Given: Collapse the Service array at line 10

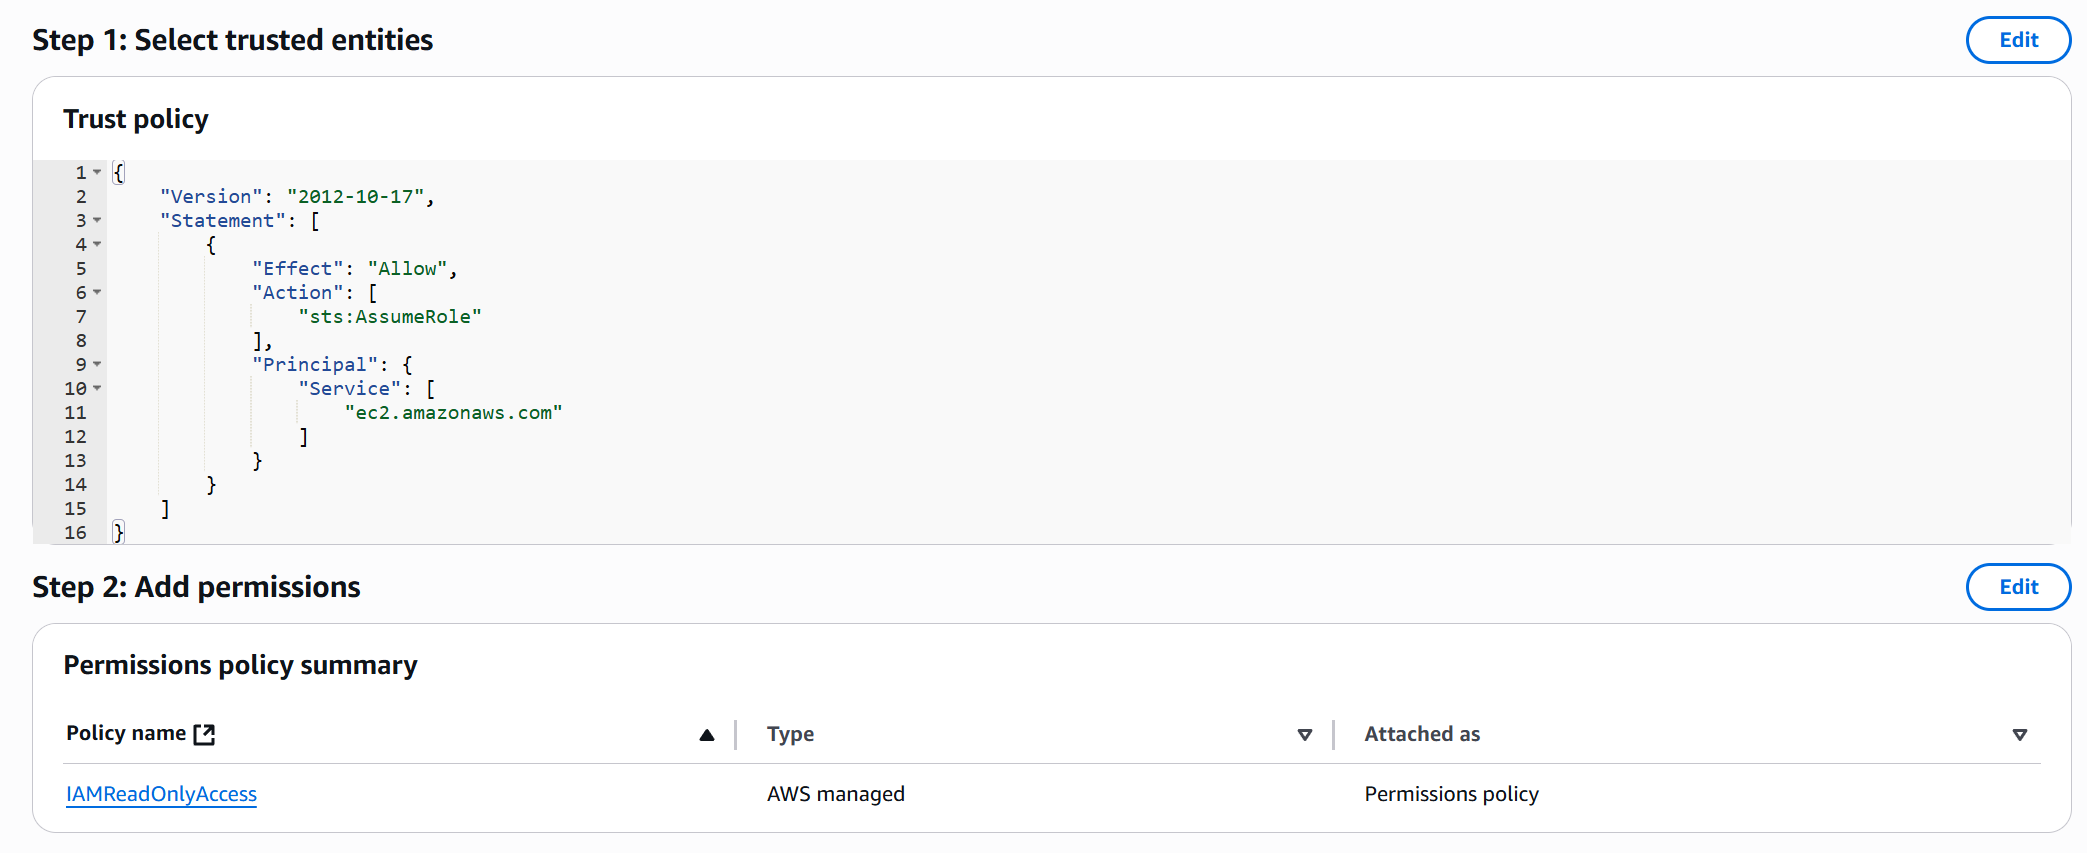Looking at the screenshot, I should [97, 388].
